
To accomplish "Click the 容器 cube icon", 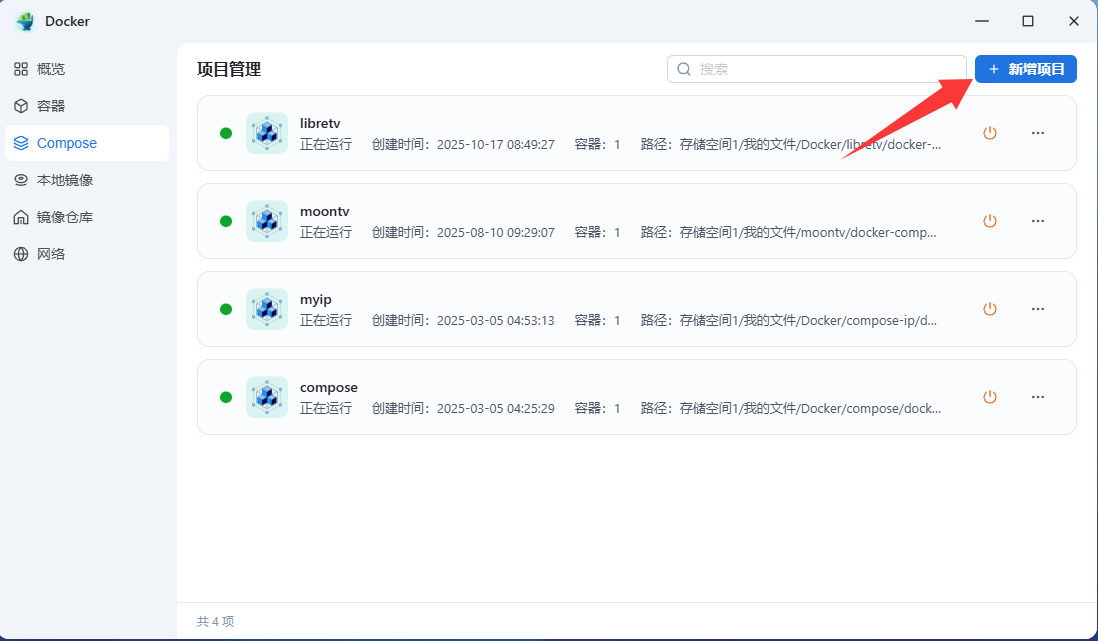I will pyautogui.click(x=21, y=106).
